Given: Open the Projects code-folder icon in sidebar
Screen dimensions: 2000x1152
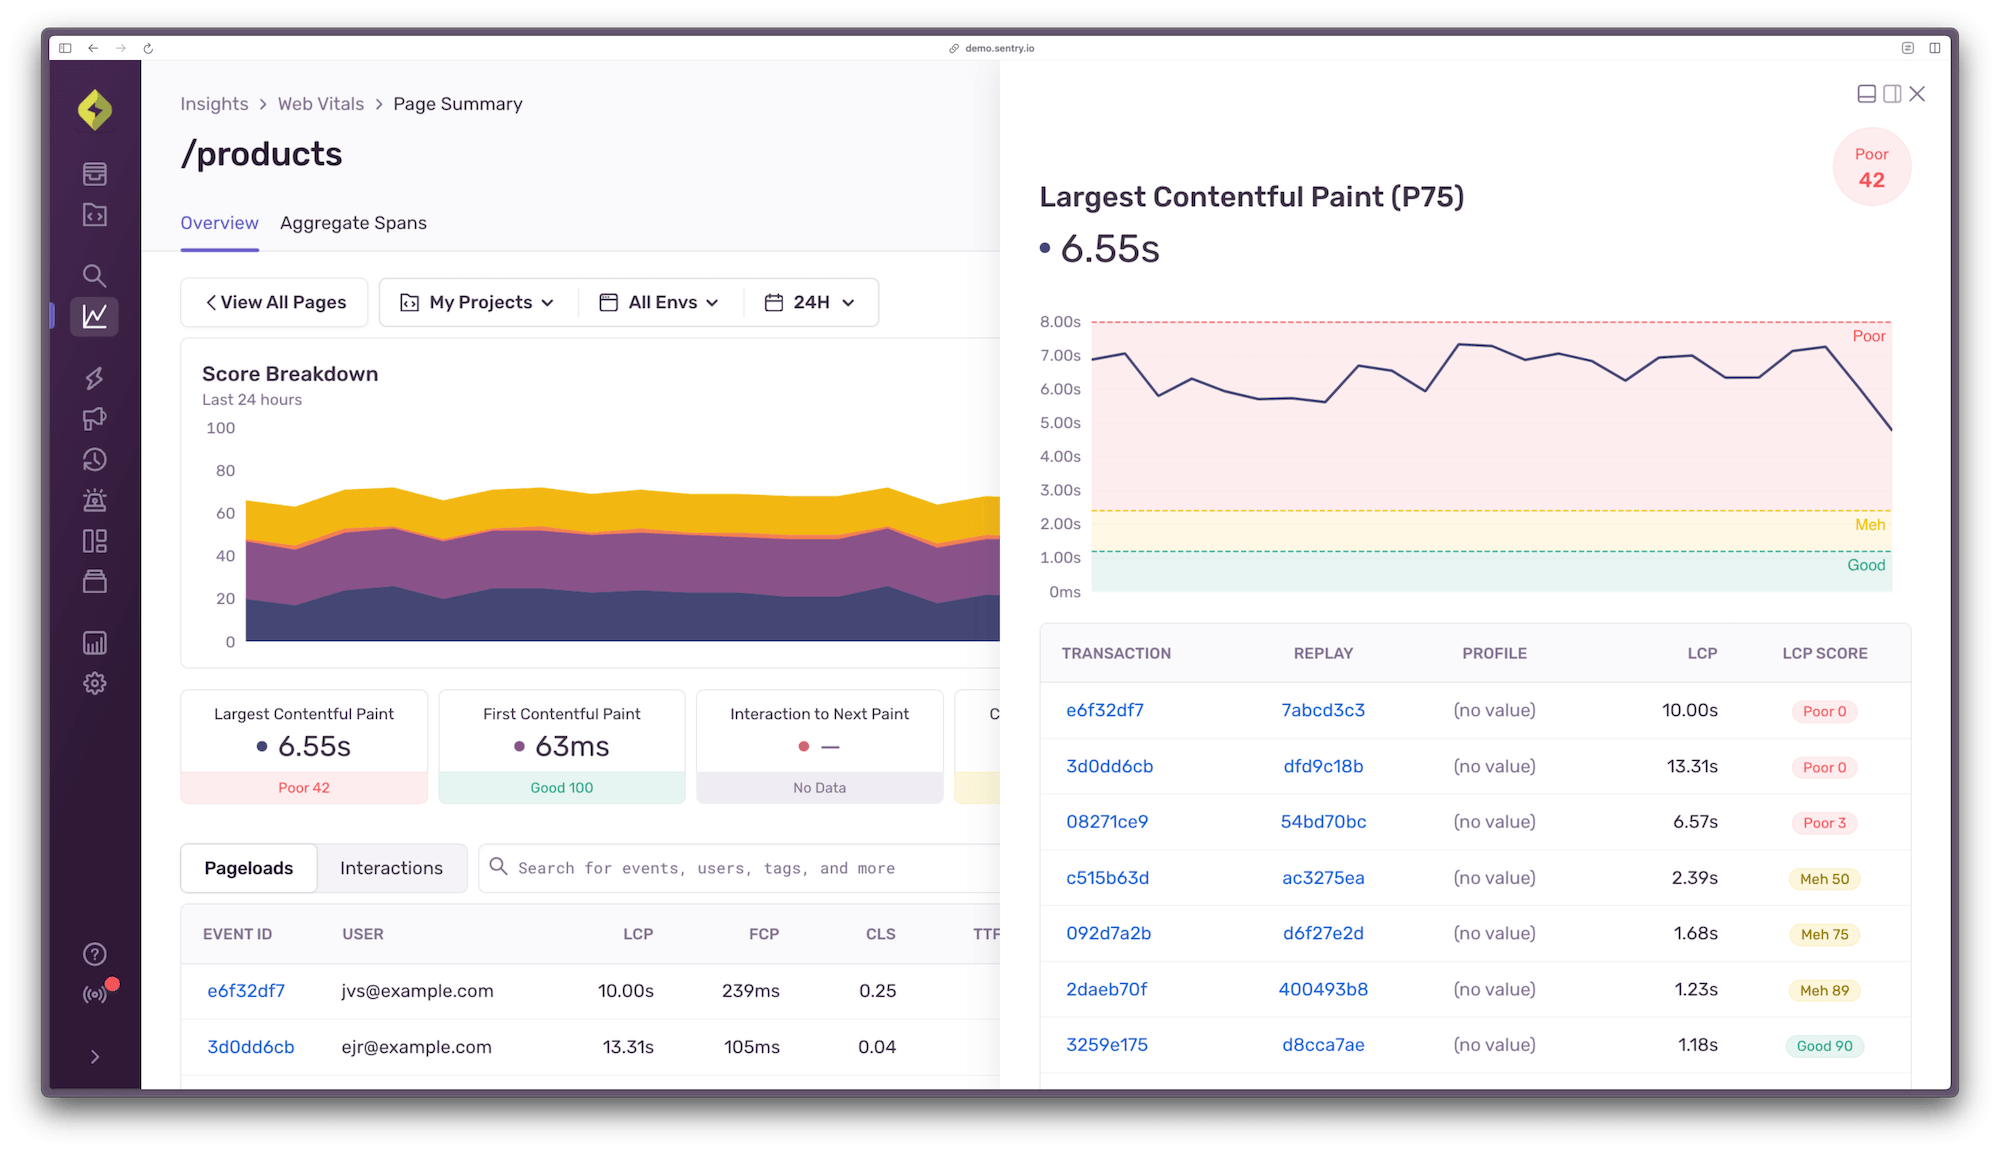Looking at the screenshot, I should click(95, 215).
